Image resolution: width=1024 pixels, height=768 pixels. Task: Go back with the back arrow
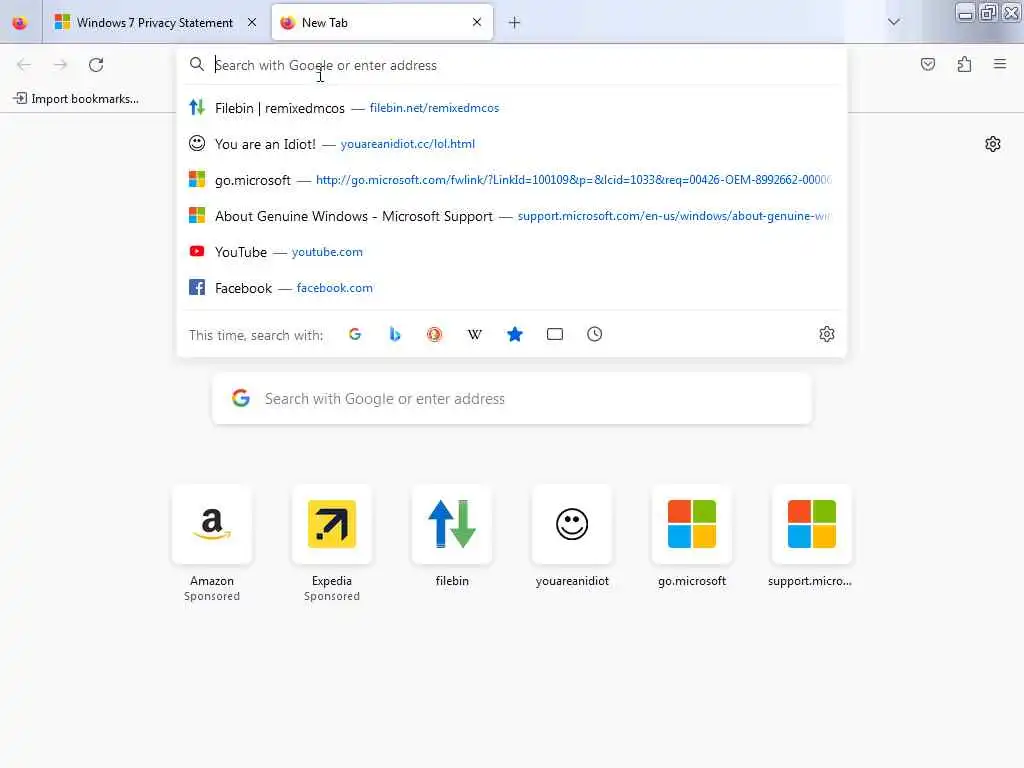click(x=24, y=65)
